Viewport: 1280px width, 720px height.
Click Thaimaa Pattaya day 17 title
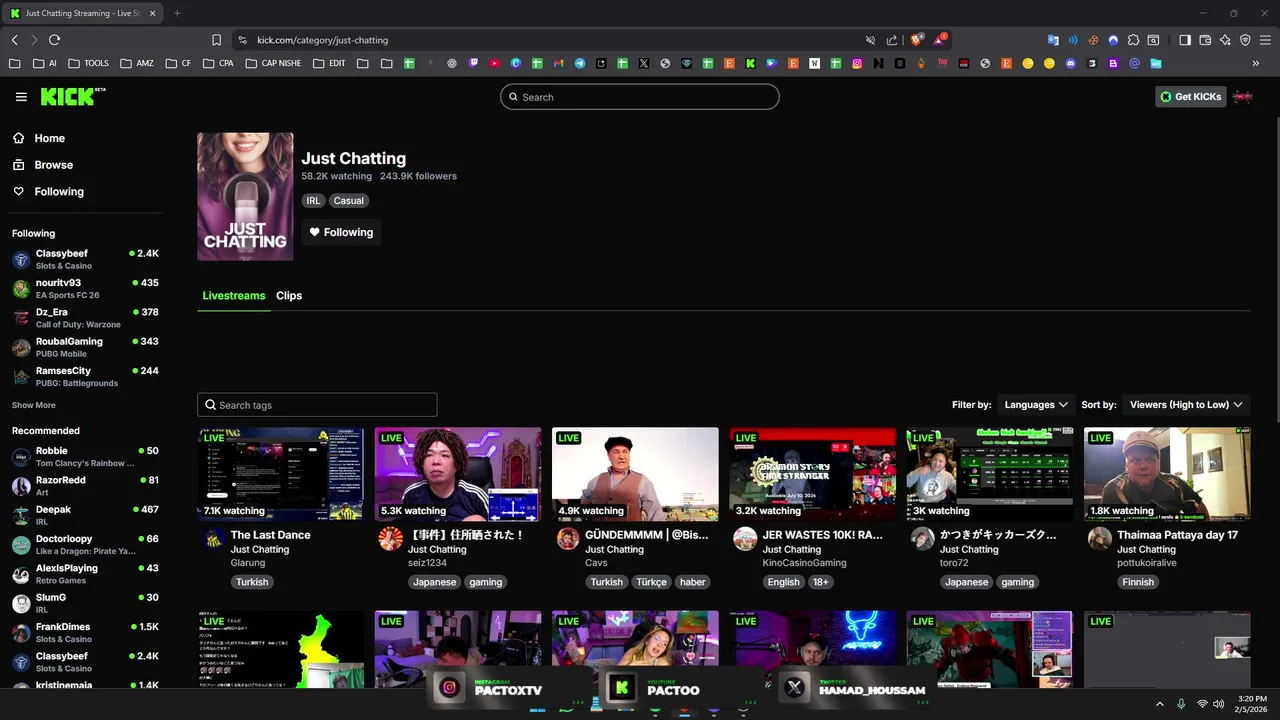coord(1177,535)
